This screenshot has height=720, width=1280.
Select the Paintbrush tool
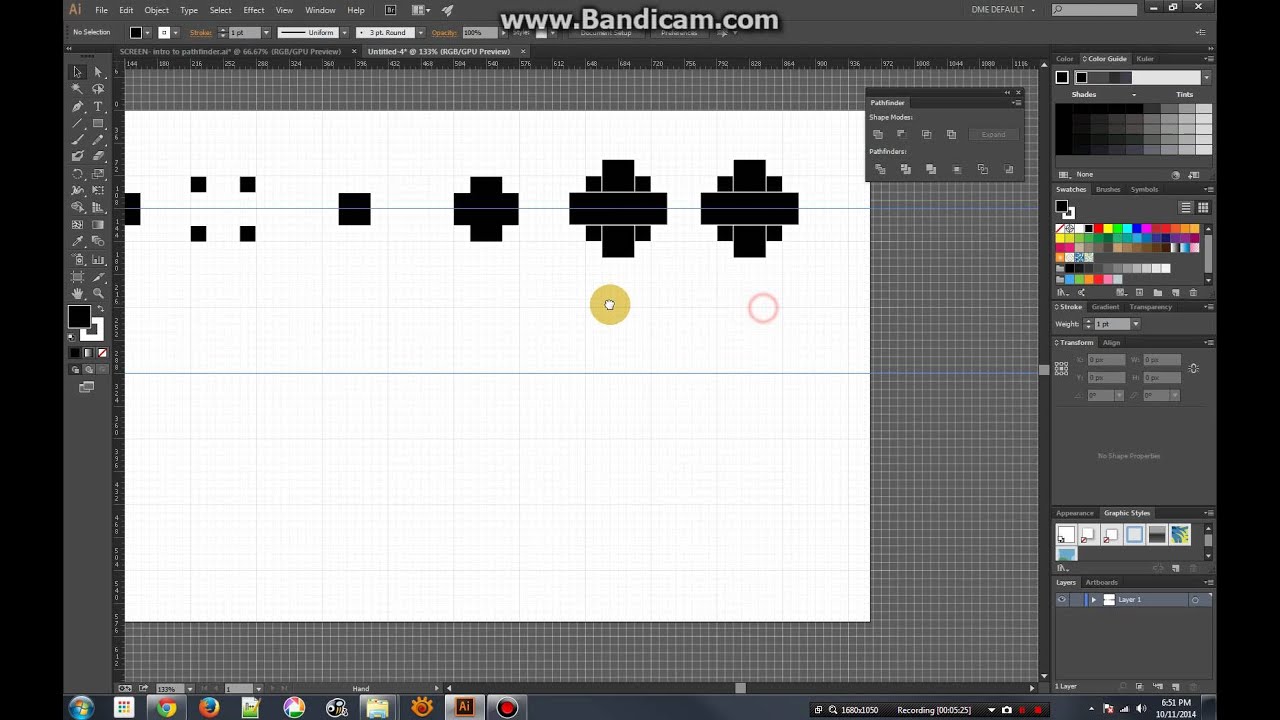(77, 139)
